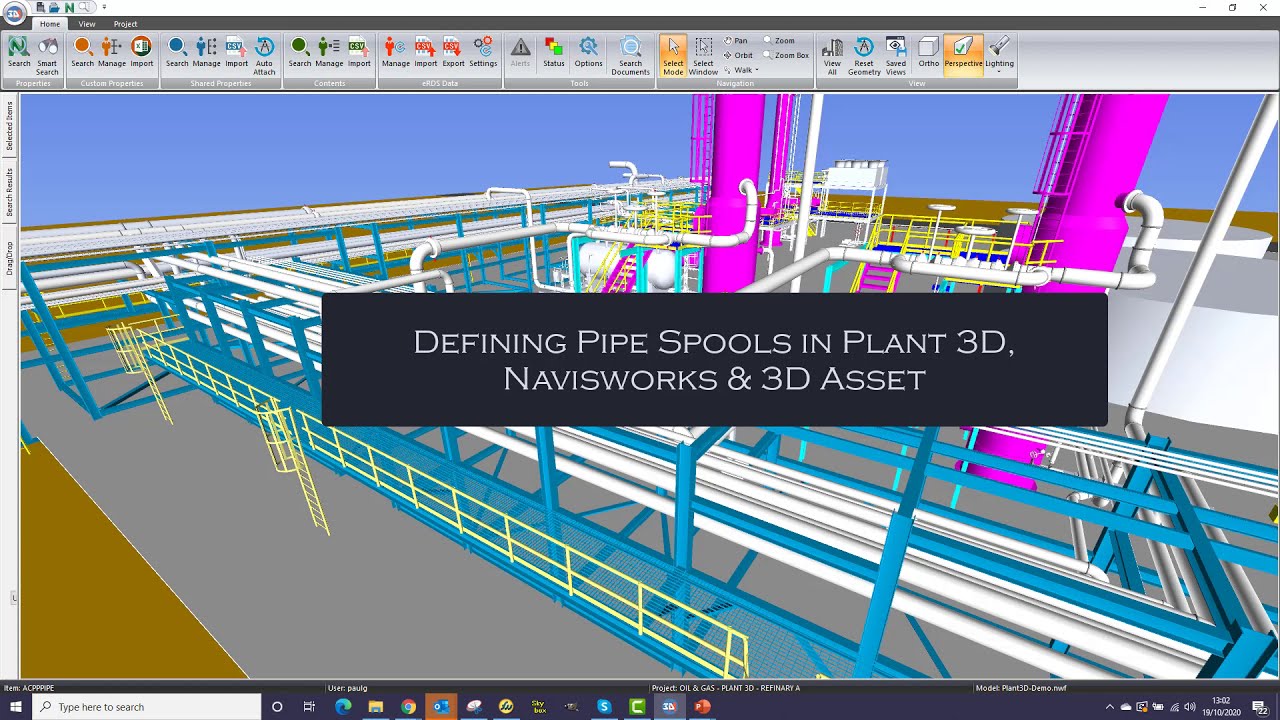Image resolution: width=1280 pixels, height=720 pixels.
Task: Toggle Select Mode on the ribbon
Action: (673, 56)
